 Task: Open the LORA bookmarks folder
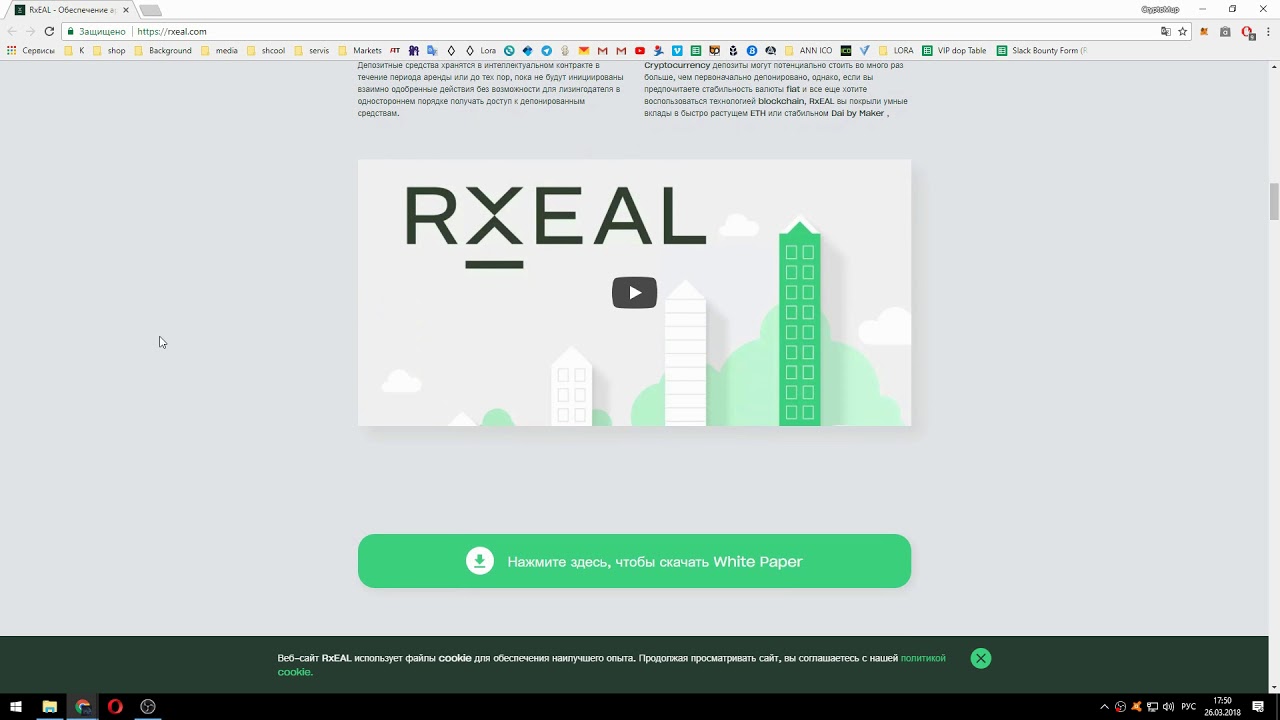click(896, 50)
